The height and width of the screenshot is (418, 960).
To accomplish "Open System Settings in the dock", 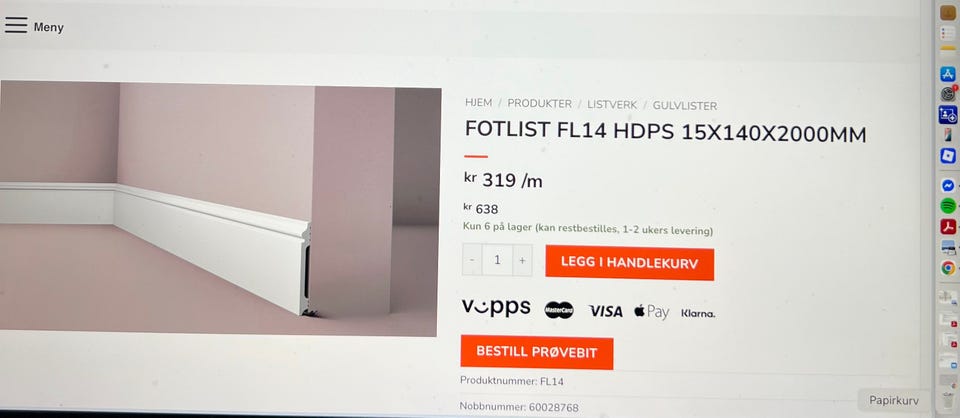I will [948, 94].
